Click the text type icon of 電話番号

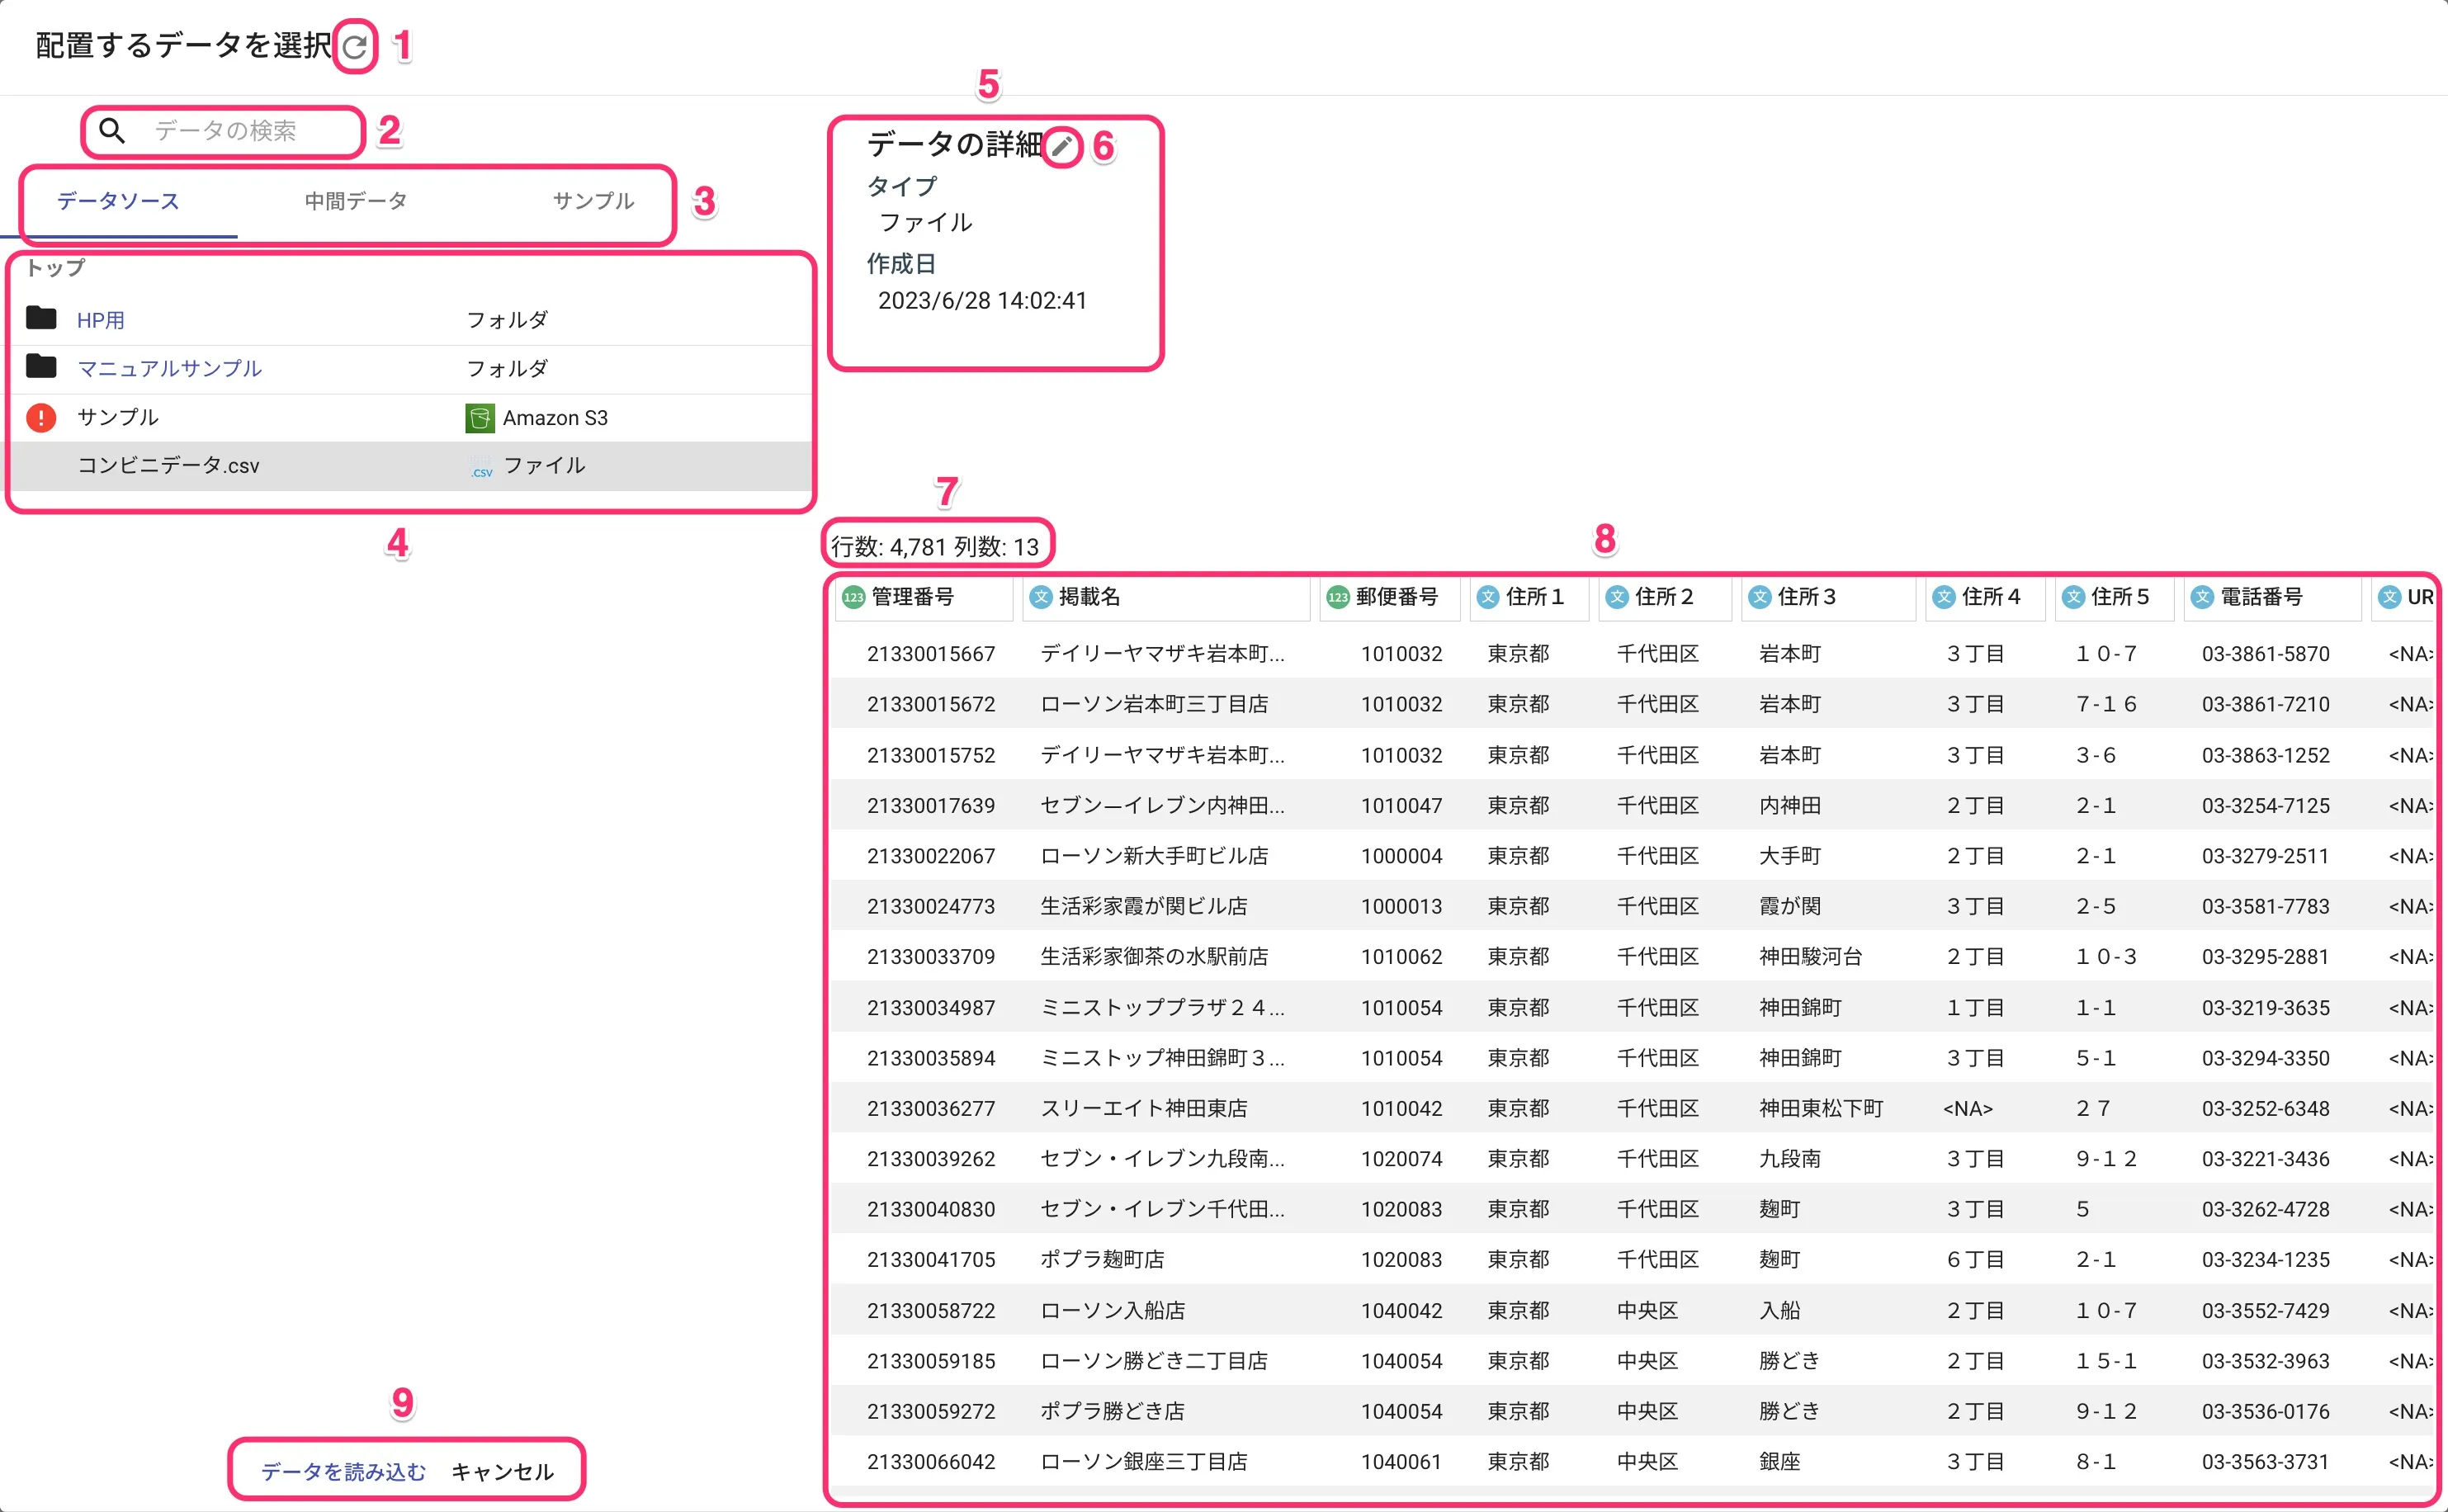pos(2202,598)
